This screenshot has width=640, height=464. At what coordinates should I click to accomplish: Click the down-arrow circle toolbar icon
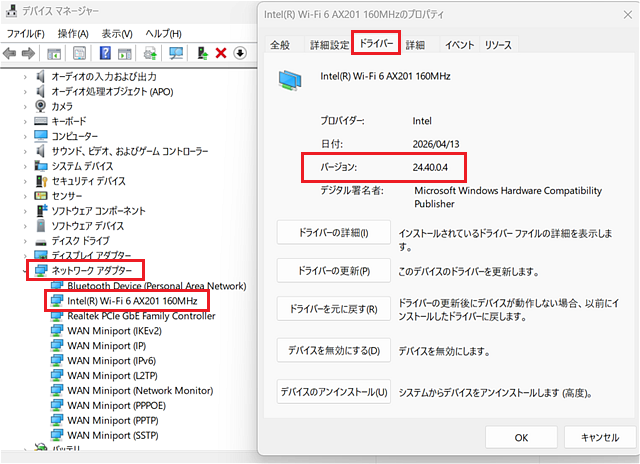point(240,53)
